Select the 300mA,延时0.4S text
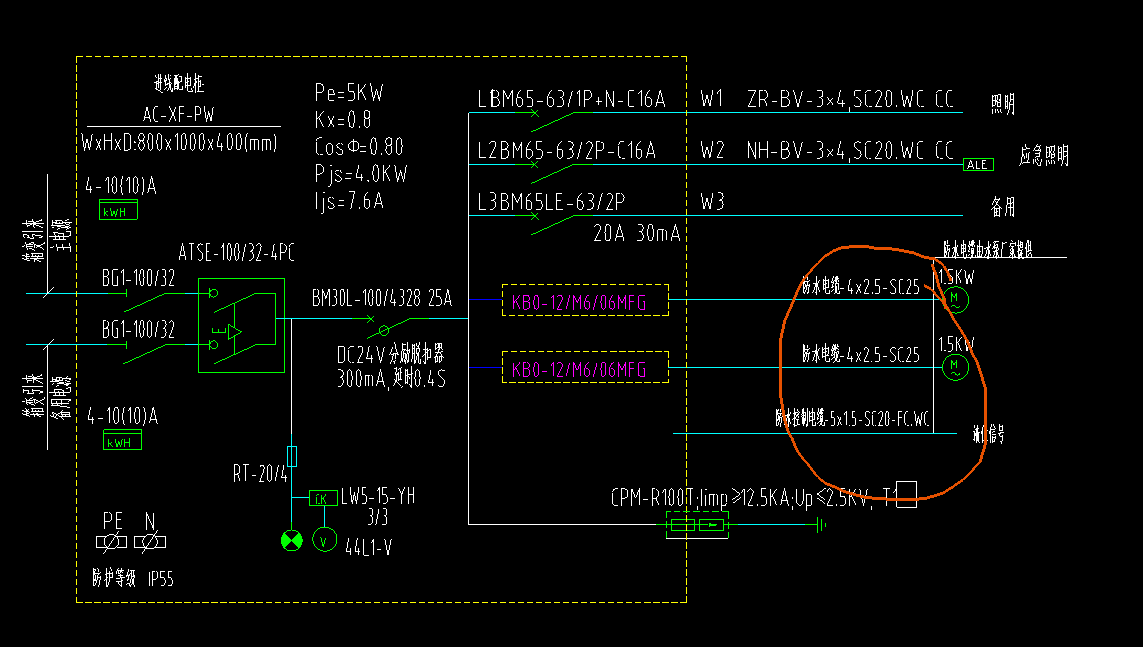The image size is (1143, 647). click(x=391, y=379)
